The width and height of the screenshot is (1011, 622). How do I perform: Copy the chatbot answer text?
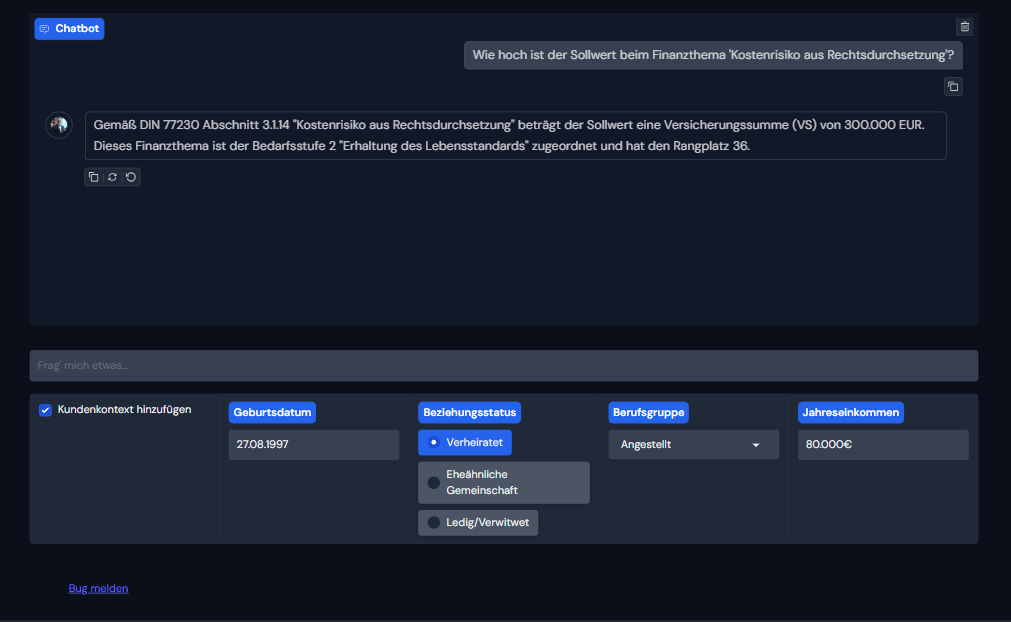93,177
